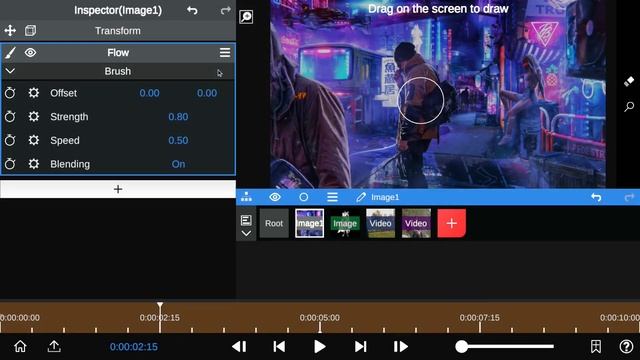Open gear settings for Blending
640x360 pixels.
coord(34,164)
